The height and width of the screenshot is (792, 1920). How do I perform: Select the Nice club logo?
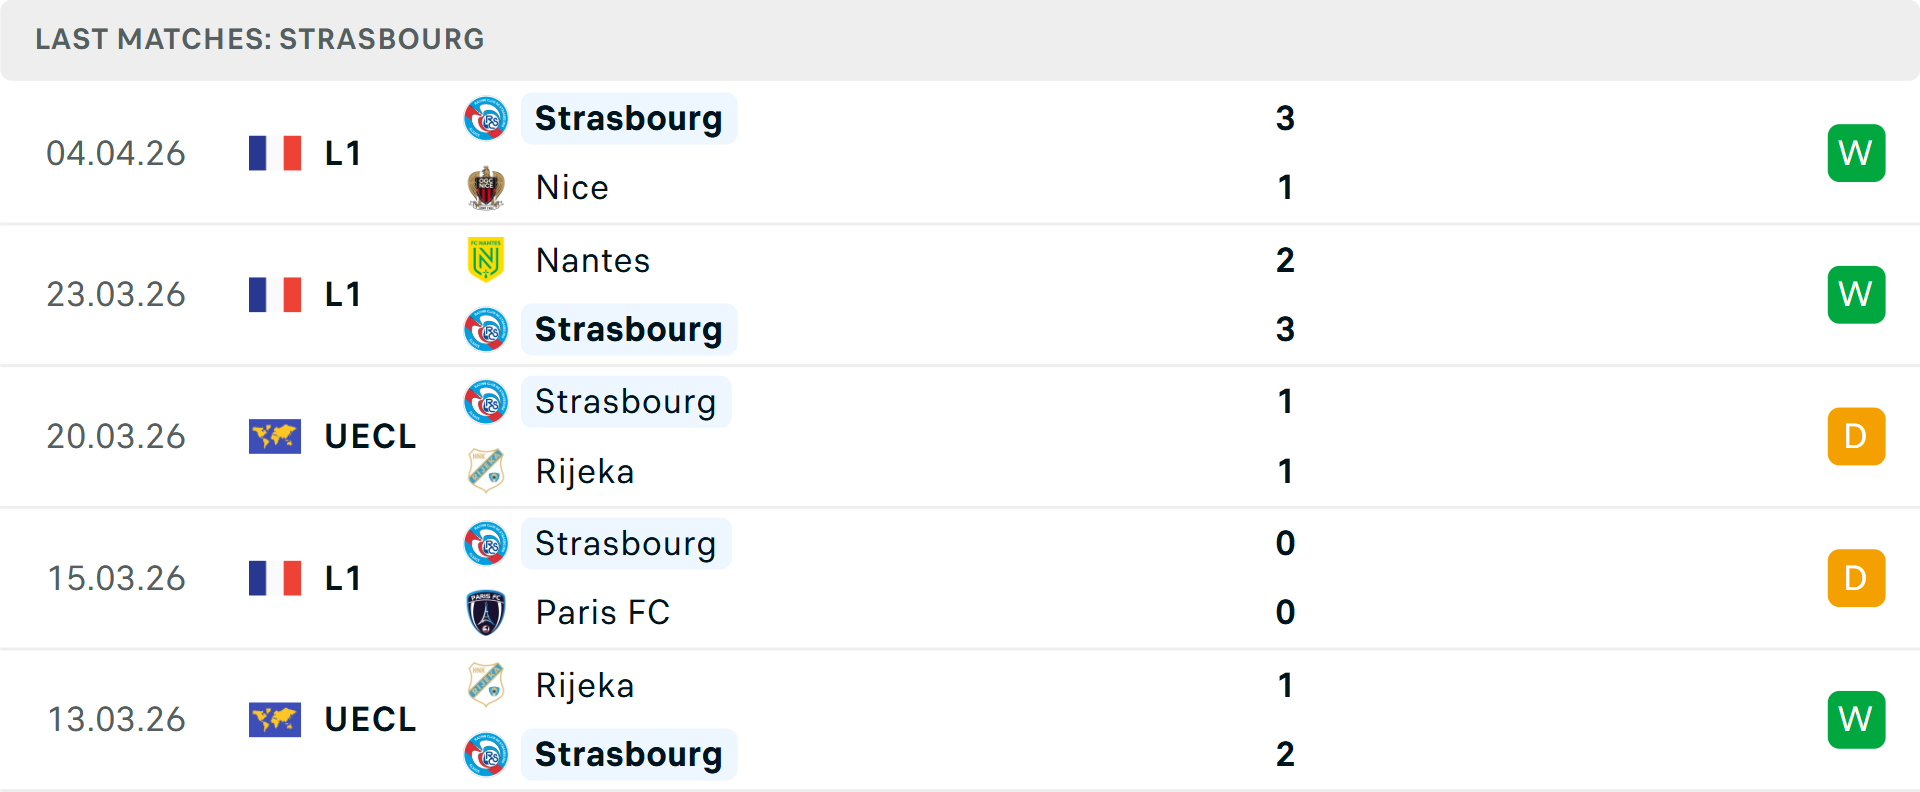point(486,187)
